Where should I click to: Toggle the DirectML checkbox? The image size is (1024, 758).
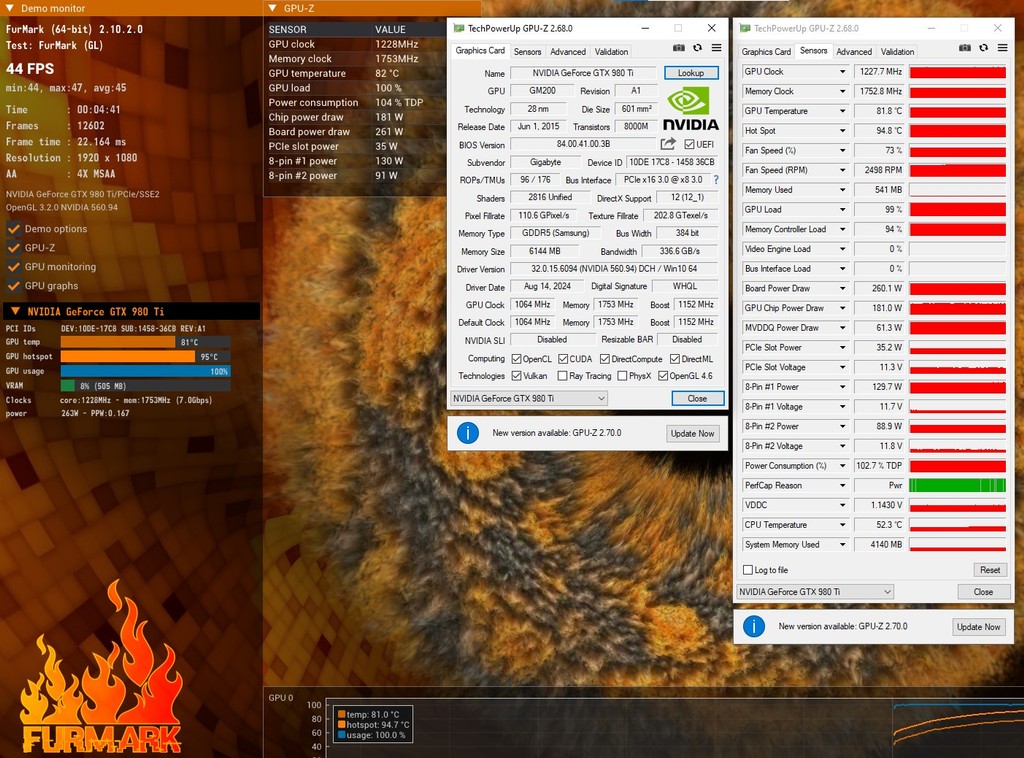click(x=675, y=359)
